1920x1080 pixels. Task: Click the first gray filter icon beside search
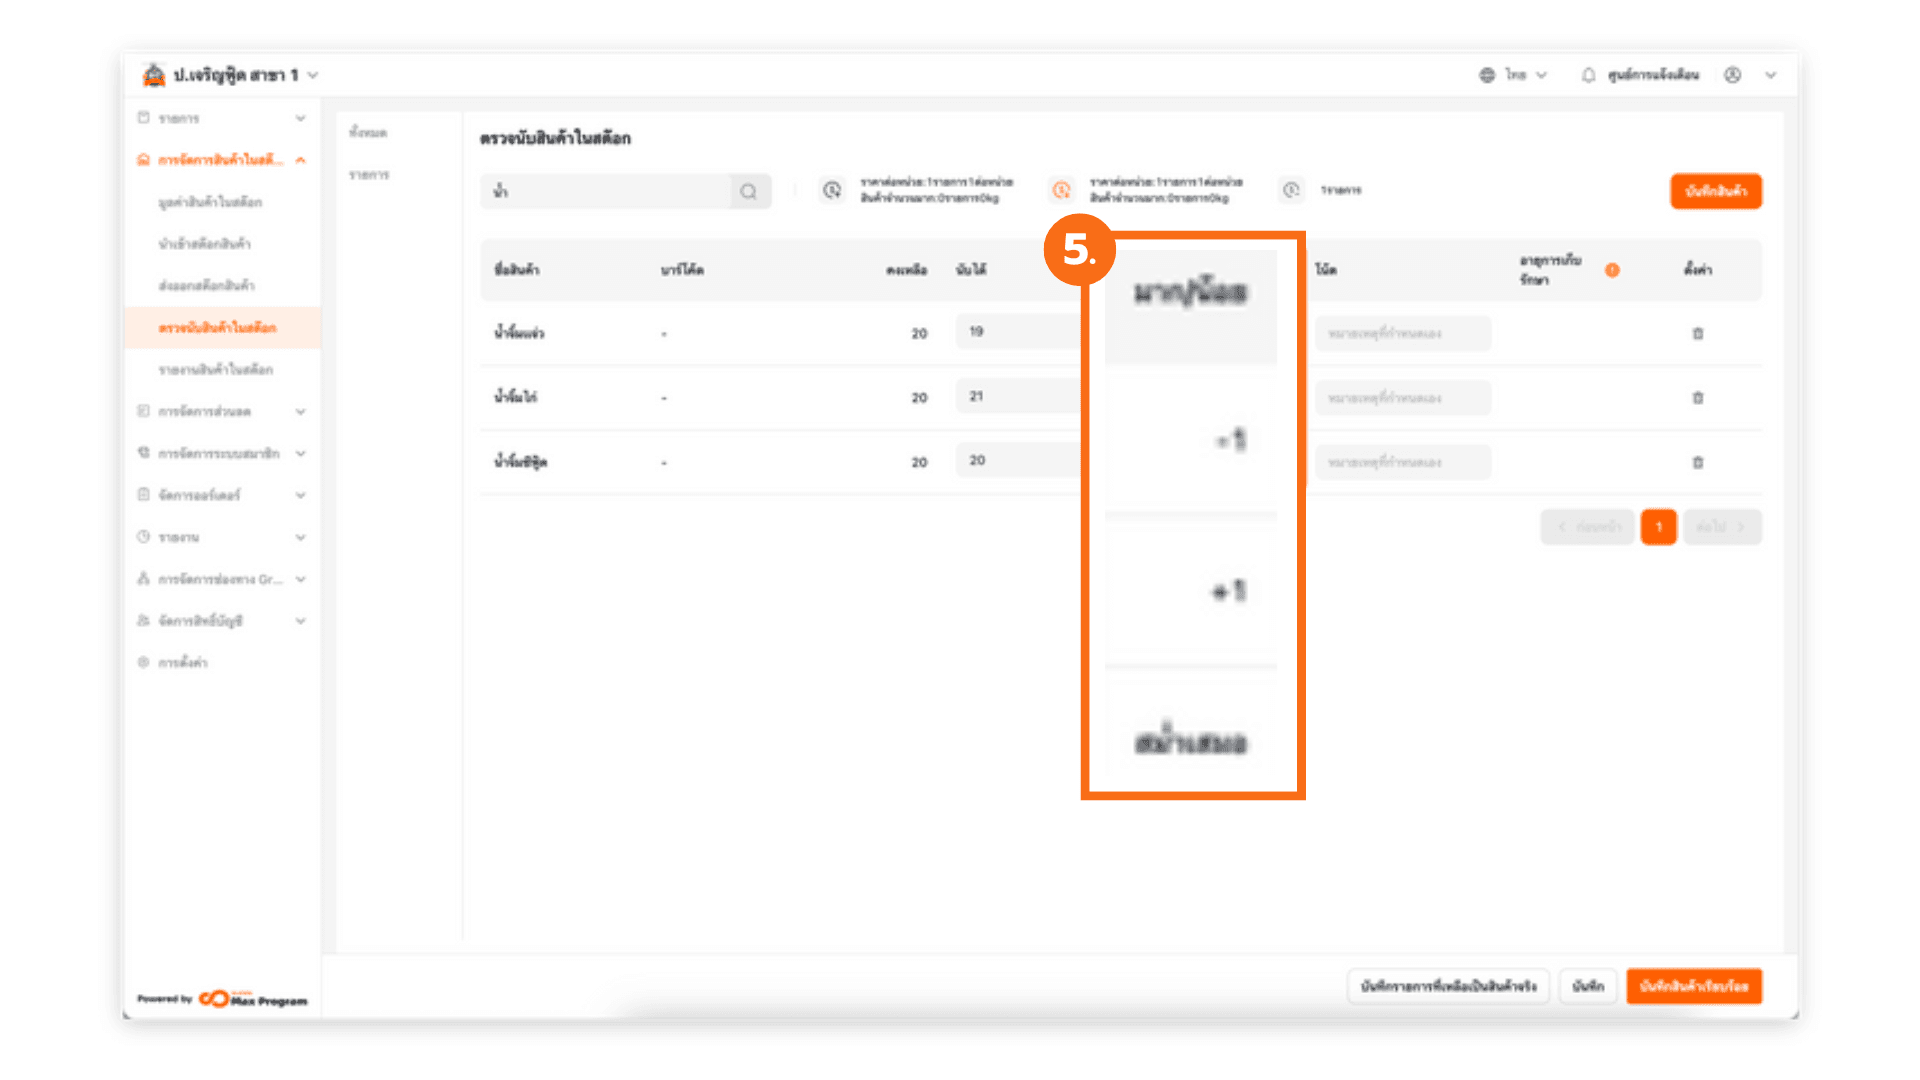pyautogui.click(x=831, y=190)
